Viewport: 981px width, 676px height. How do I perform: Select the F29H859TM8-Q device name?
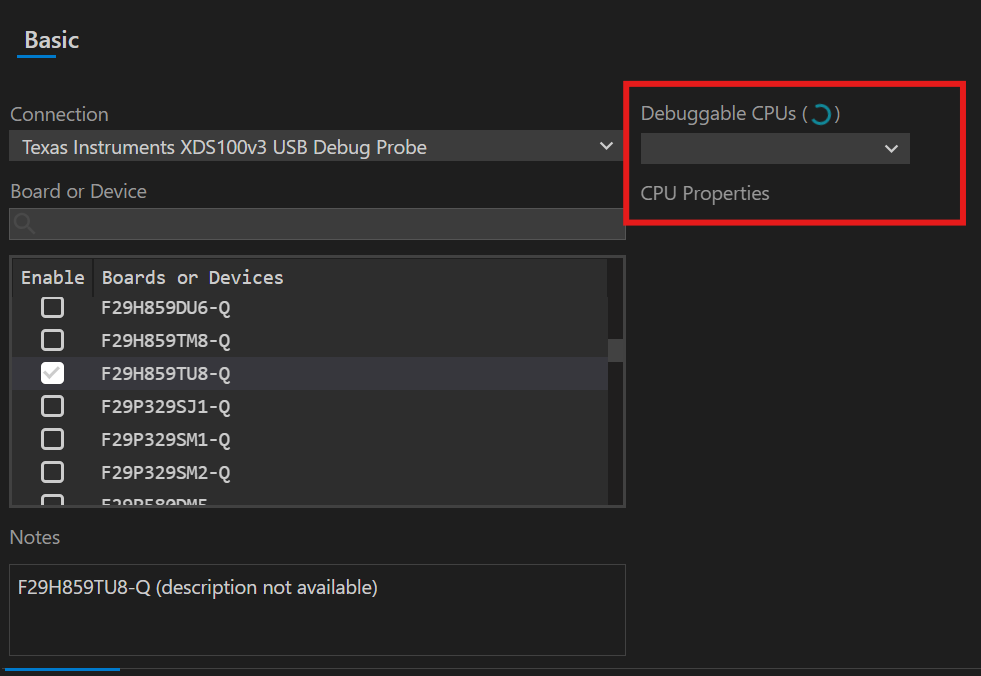click(166, 341)
